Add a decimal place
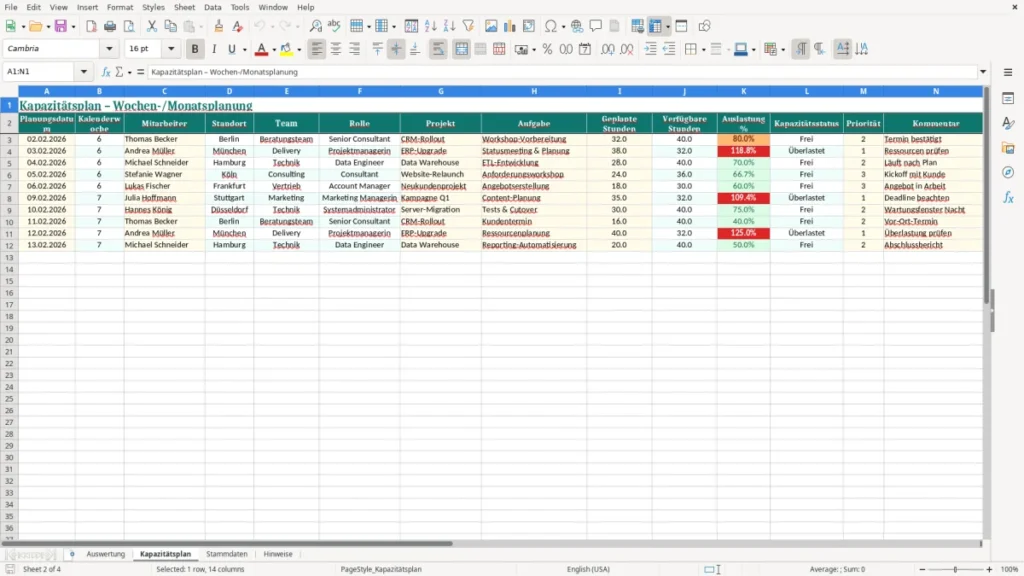The width and height of the screenshot is (1024, 576). tap(608, 49)
